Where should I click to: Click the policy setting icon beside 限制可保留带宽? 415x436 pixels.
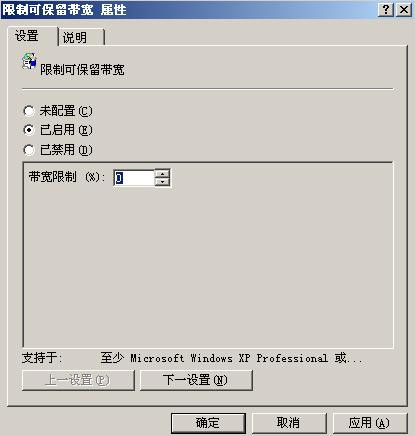(x=29, y=61)
